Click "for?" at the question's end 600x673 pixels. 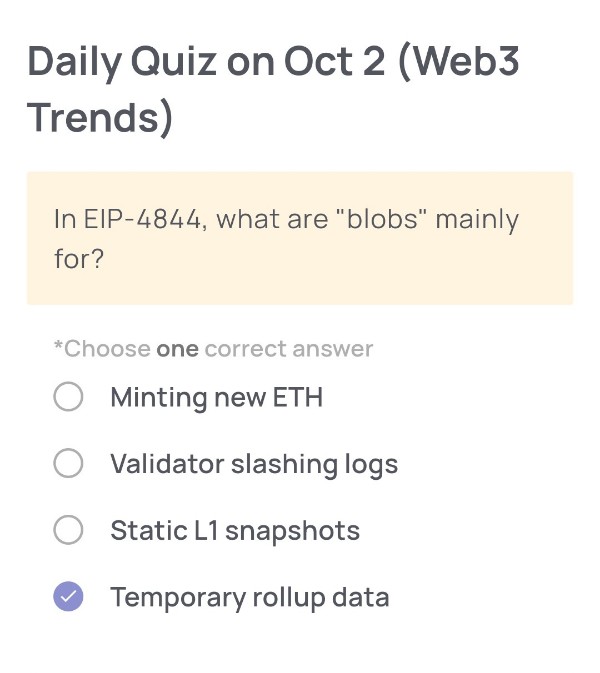[79, 259]
